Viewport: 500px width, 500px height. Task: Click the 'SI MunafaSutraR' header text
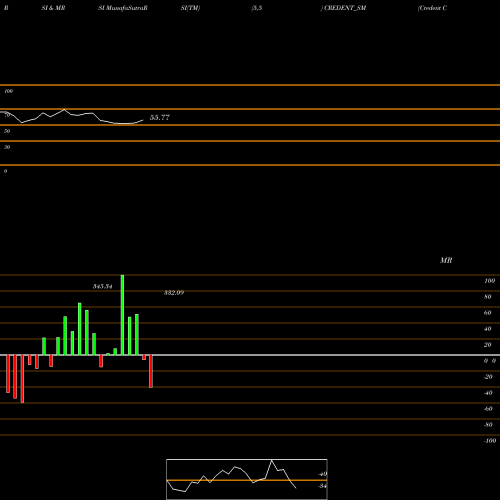[x=123, y=8]
